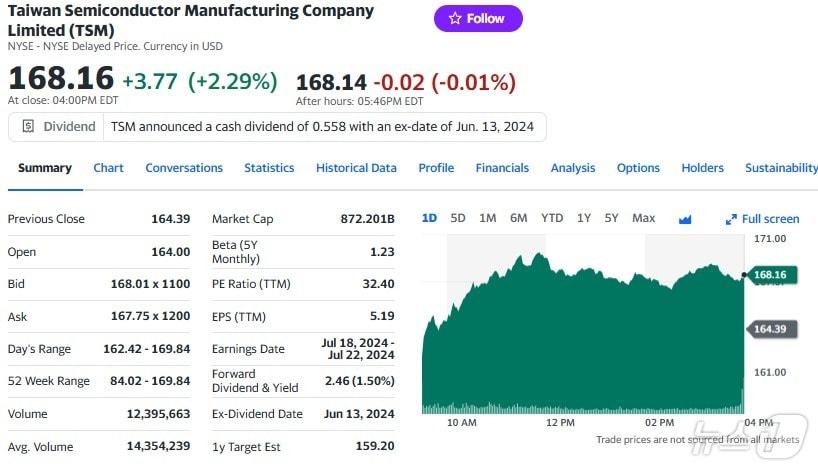Choose the 1M chart range
This screenshot has height=471, width=818.
[x=488, y=218]
